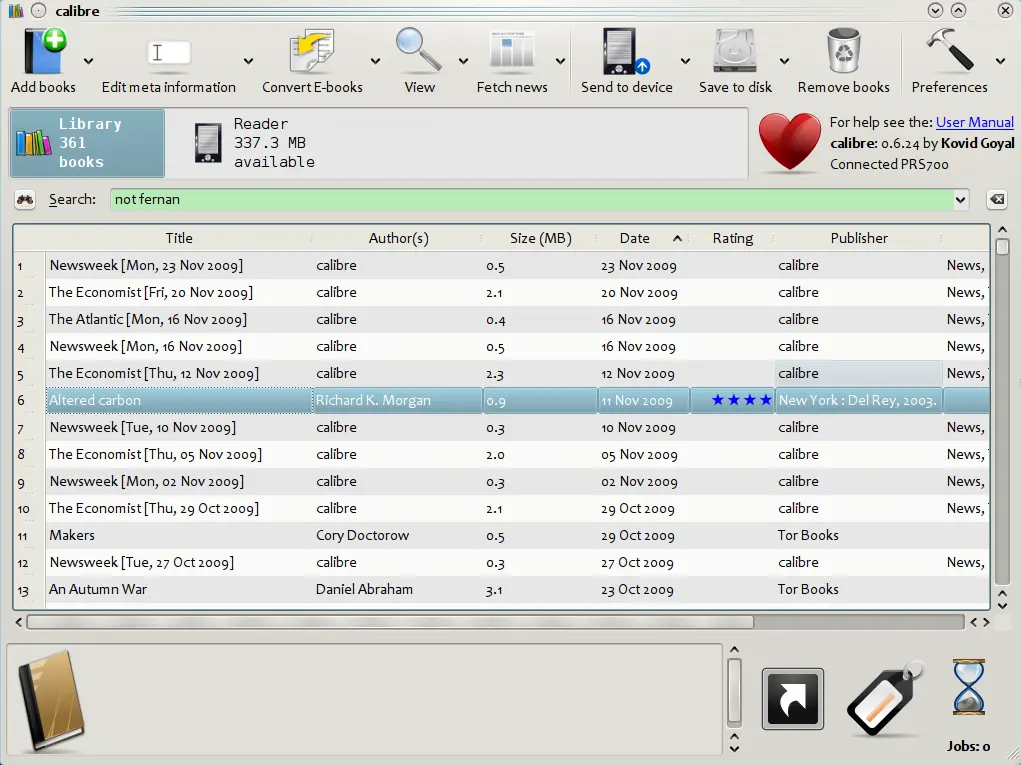Toggle Date column sort order
The image size is (1021, 765).
tap(634, 238)
